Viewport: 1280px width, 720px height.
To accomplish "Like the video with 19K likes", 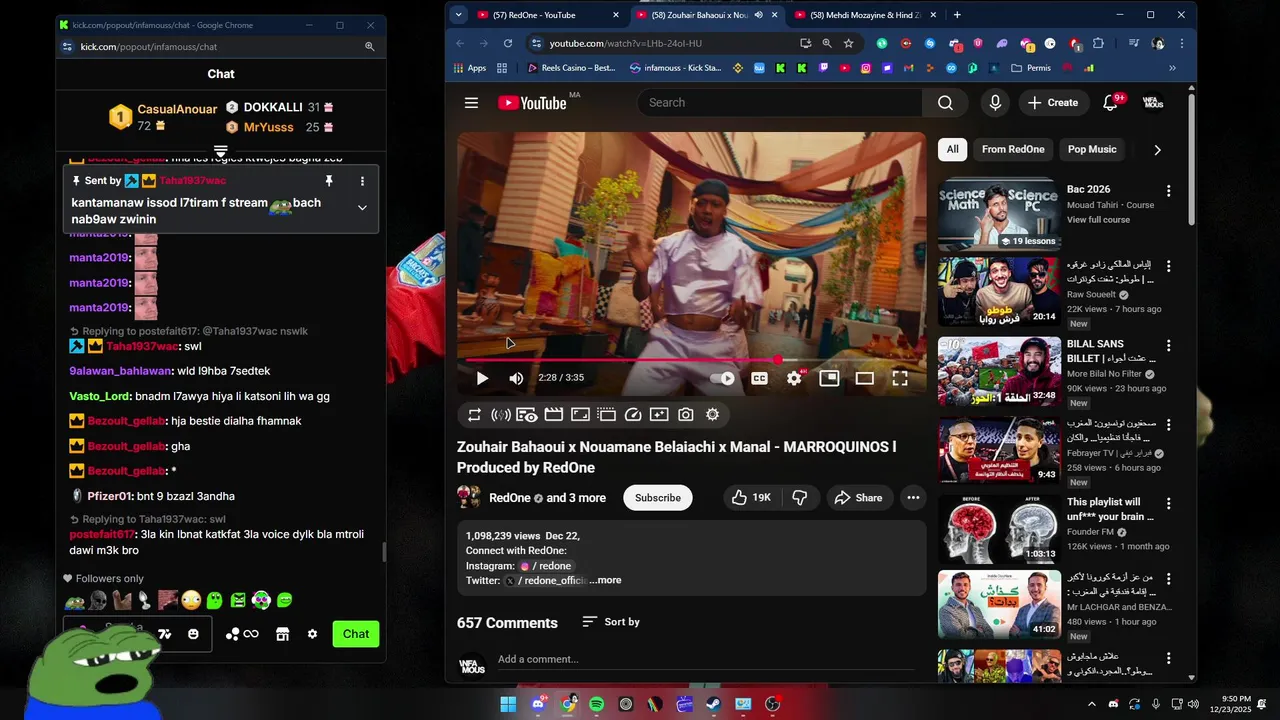I will [x=751, y=498].
